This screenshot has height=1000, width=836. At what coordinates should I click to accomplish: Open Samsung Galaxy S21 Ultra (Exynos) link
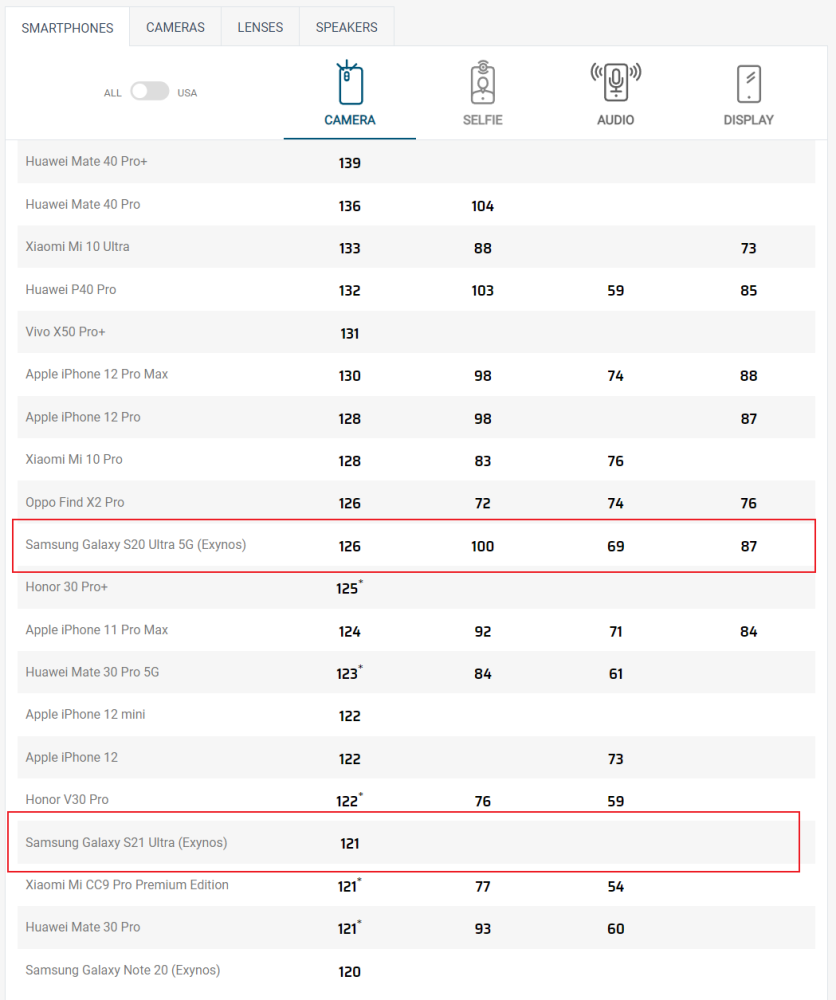click(x=126, y=842)
